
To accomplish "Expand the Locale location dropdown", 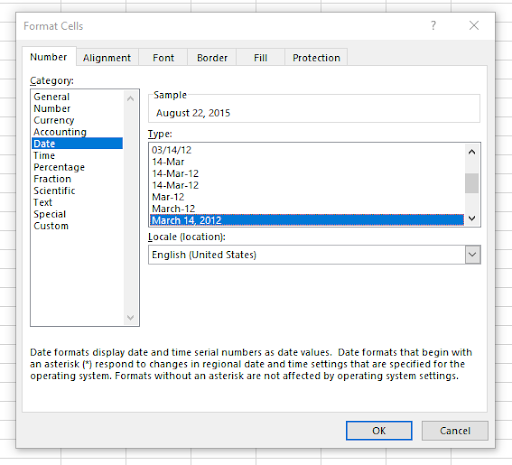I will 473,255.
